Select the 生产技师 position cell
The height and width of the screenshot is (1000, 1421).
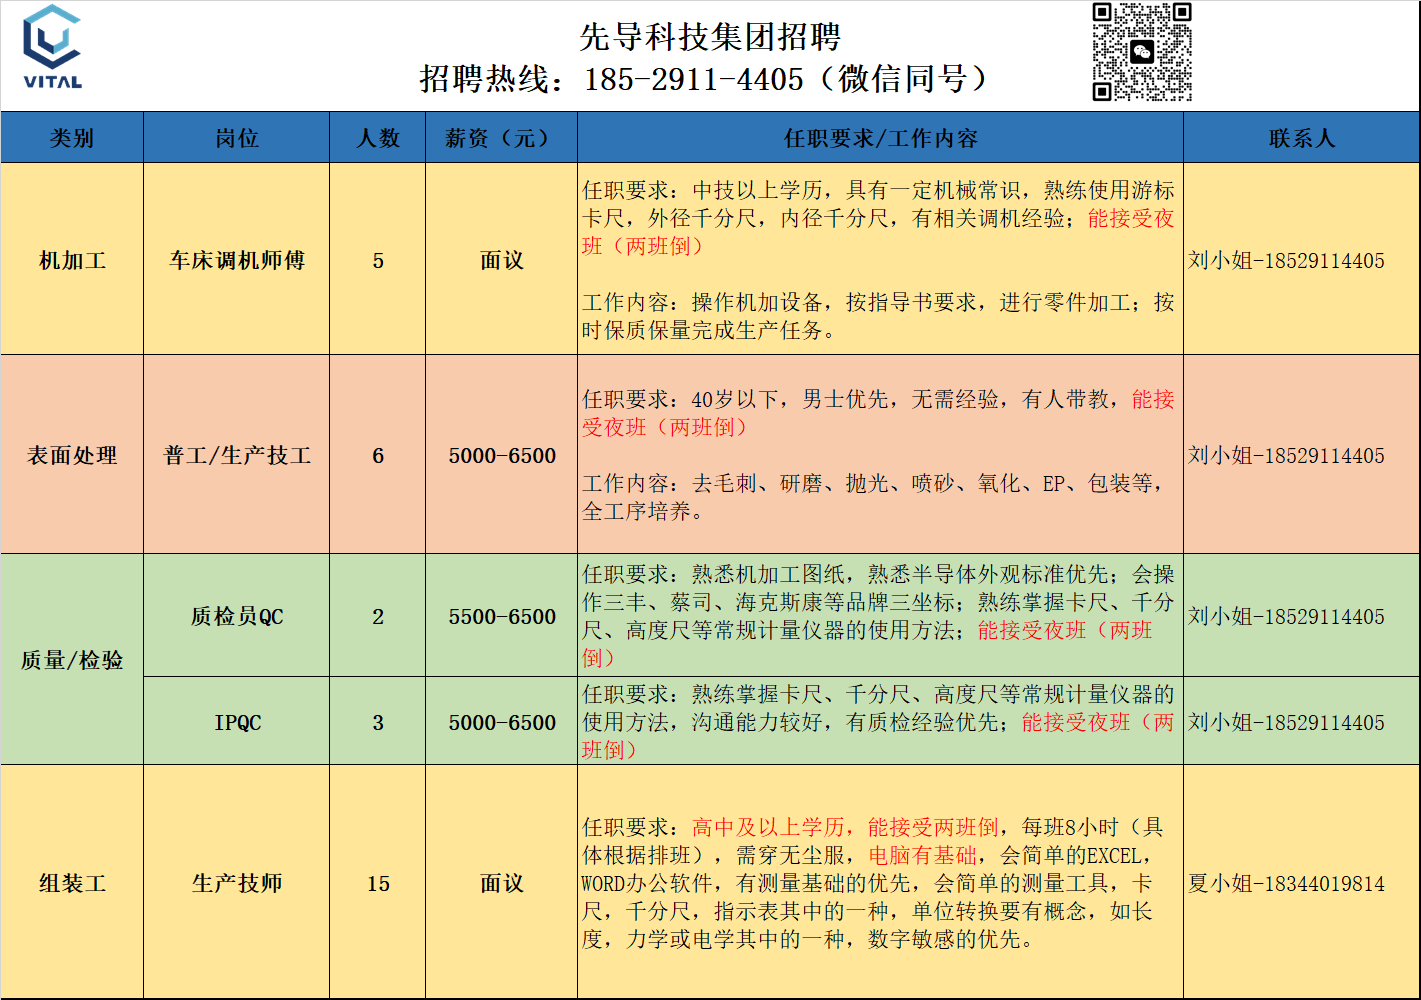pos(237,883)
